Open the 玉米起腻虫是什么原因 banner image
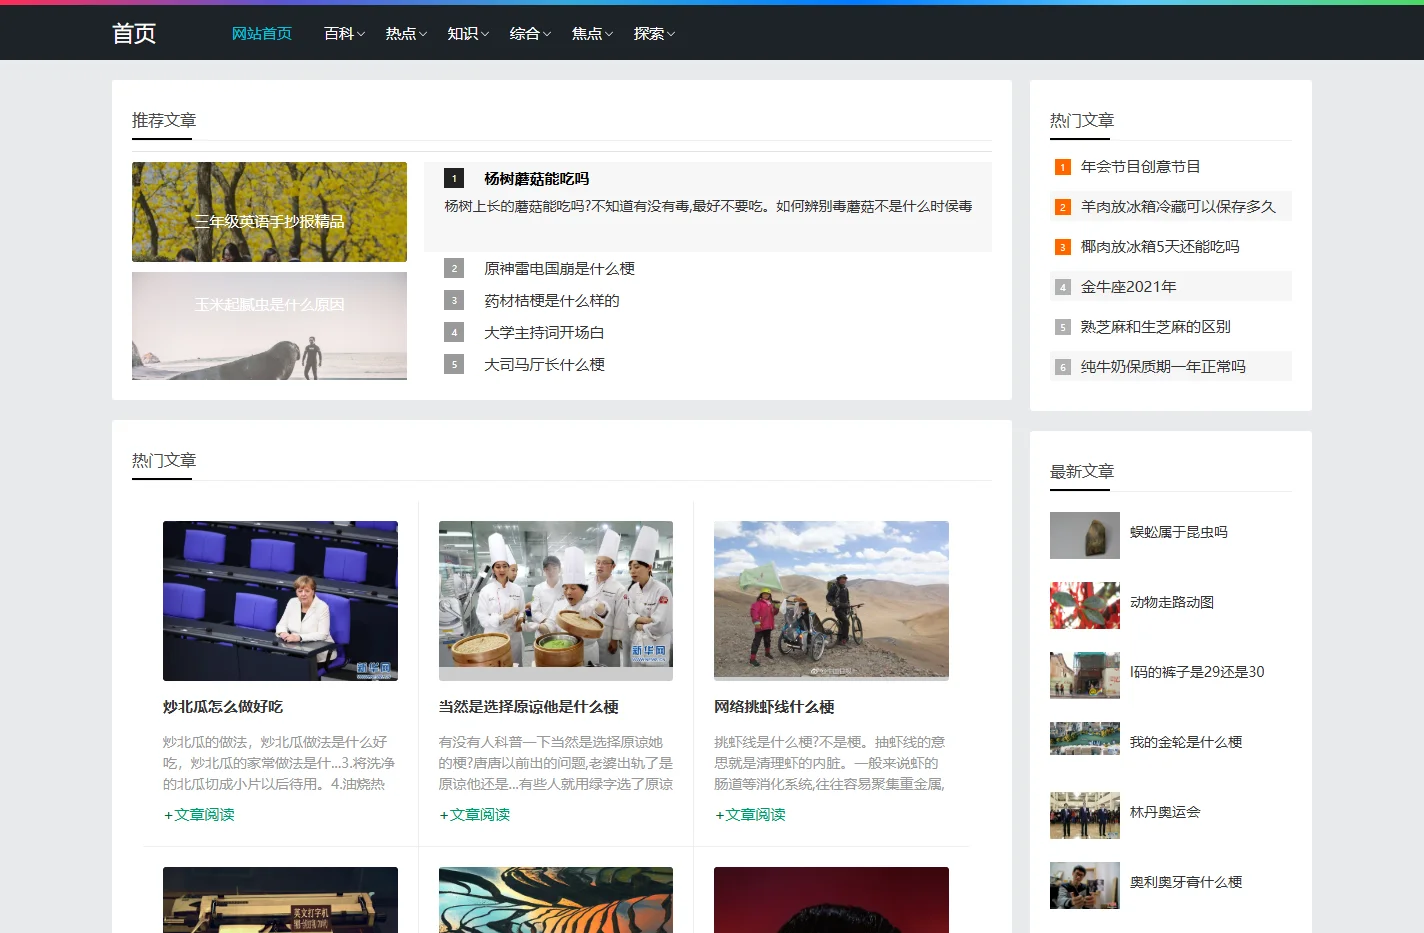The image size is (1424, 933). point(269,326)
